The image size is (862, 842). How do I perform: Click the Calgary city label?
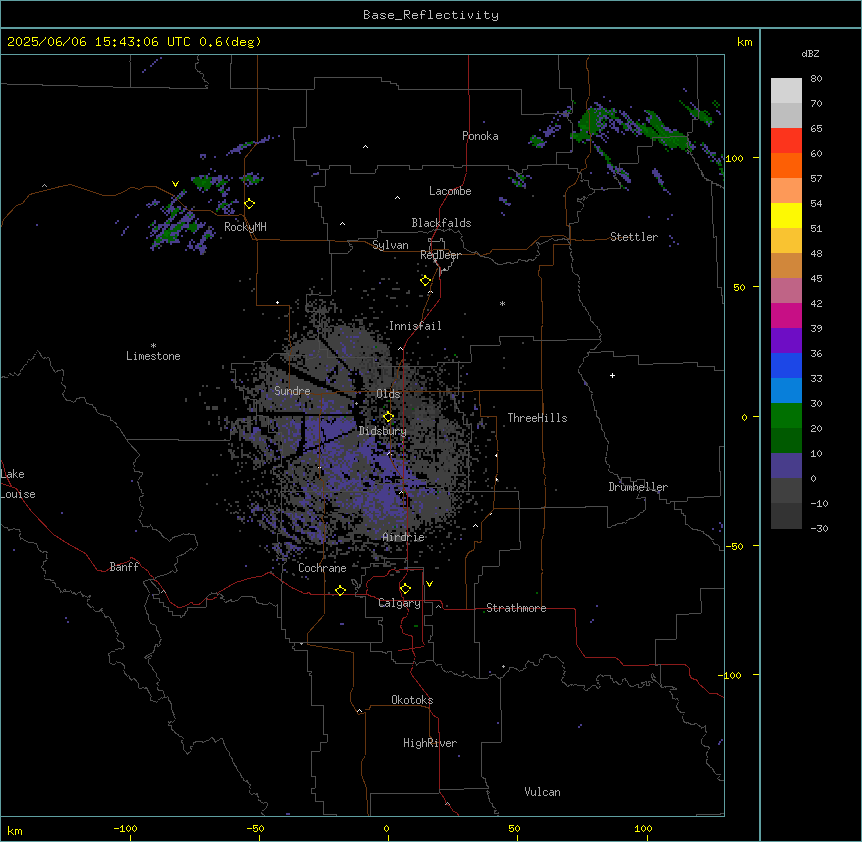[400, 603]
